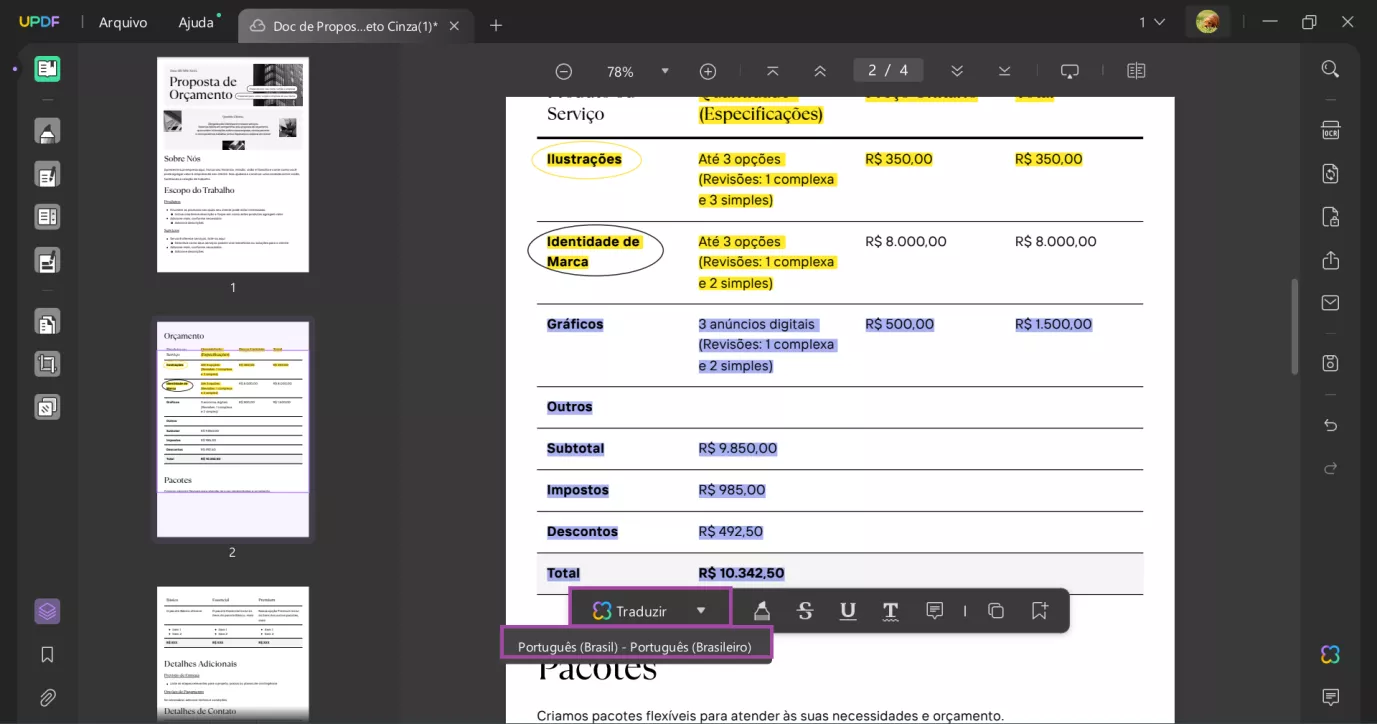Open the Edit PDF tool in sidebar
1377x724 pixels.
pyautogui.click(x=47, y=174)
